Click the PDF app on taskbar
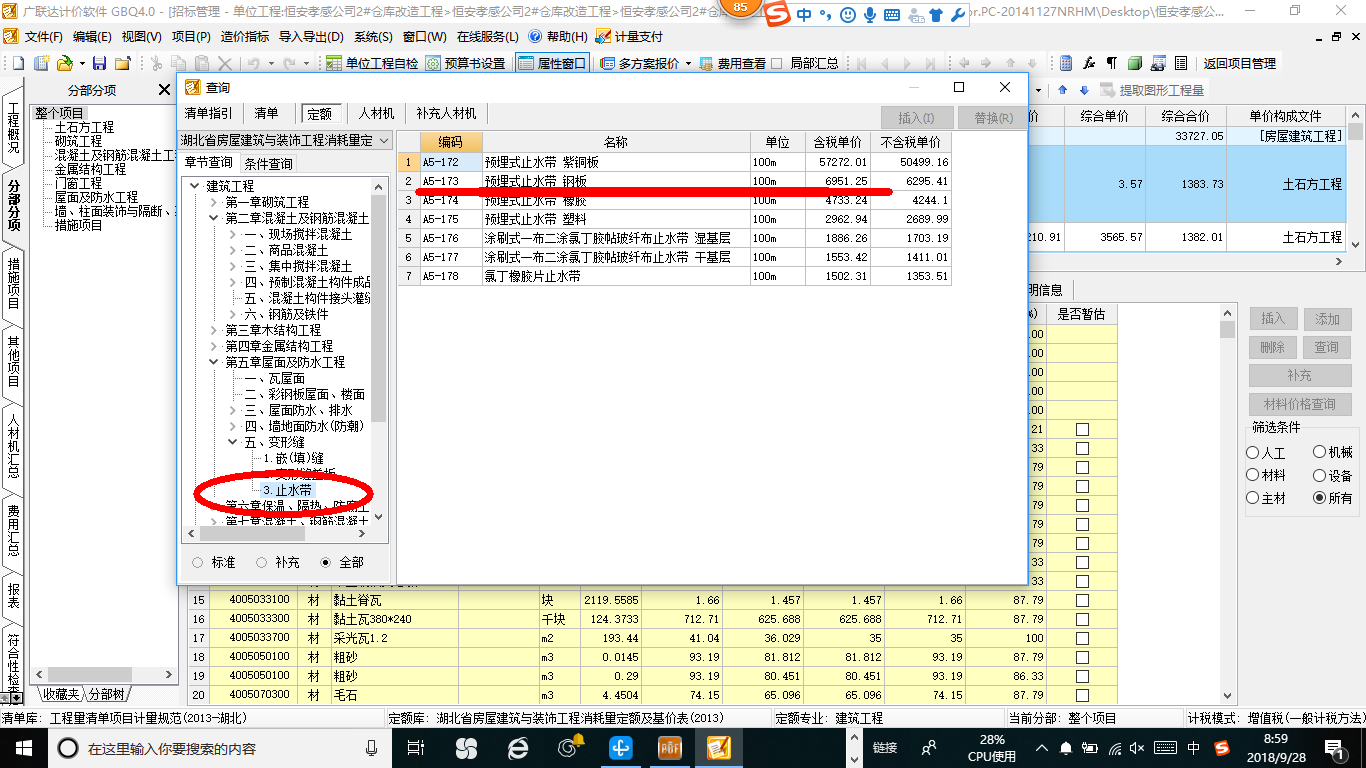 coord(669,747)
